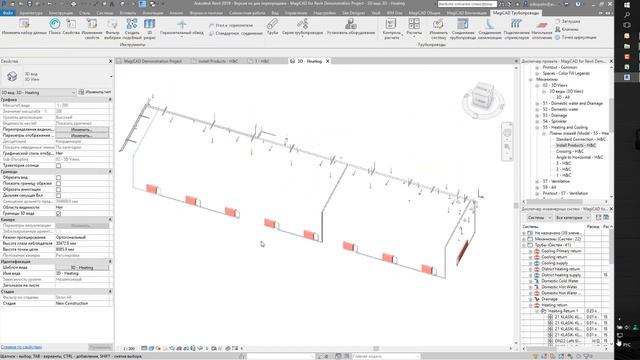Click the Соединение трубопровода icon
Screen dimensions: 640x360
(x=463, y=29)
